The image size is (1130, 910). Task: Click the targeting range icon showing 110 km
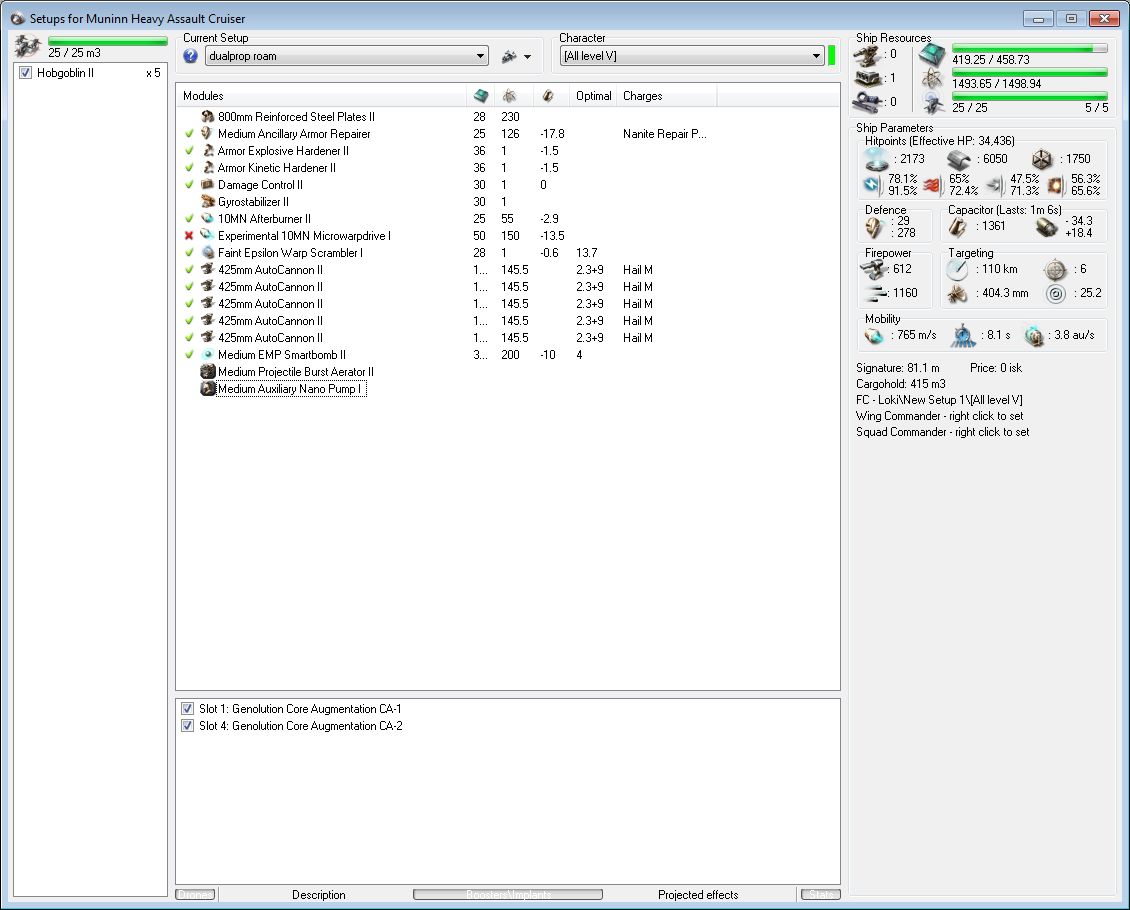(958, 269)
